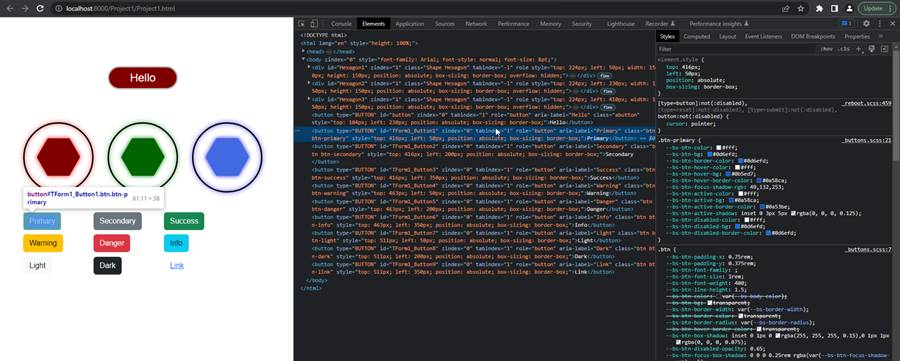
Task: Open color picker for --bs-btn-color swatch
Action: pos(719,147)
